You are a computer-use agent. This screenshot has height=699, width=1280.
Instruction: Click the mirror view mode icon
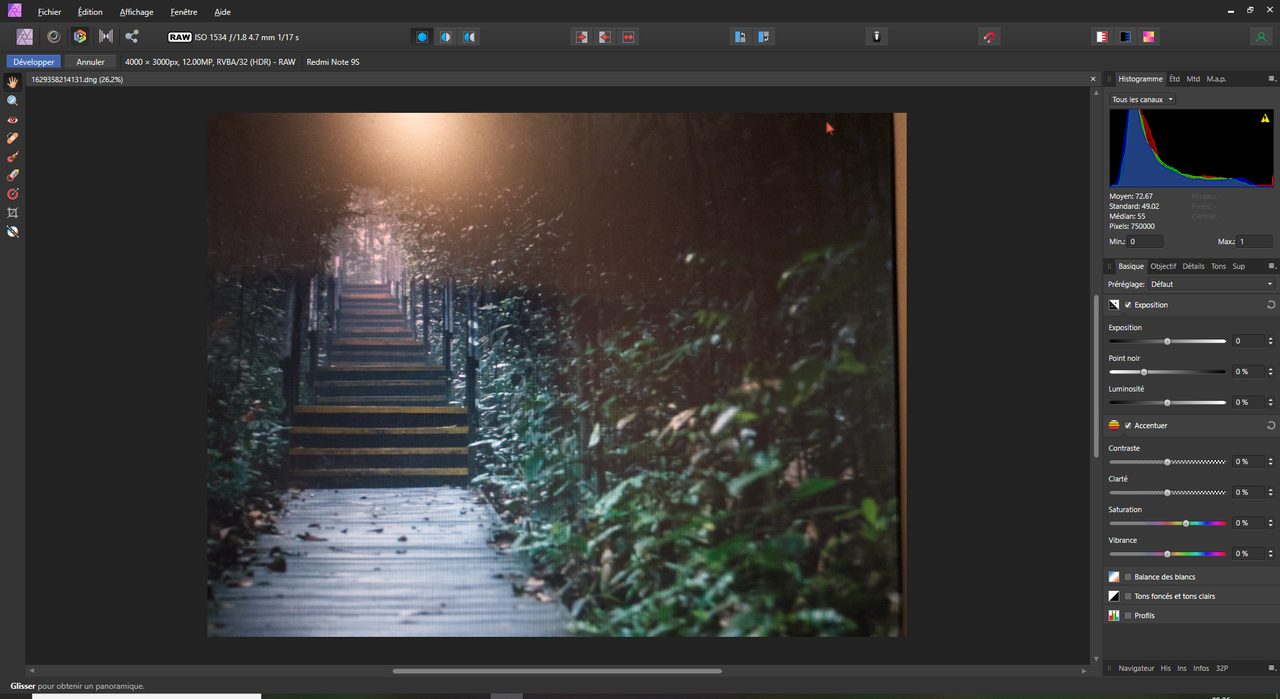click(468, 37)
